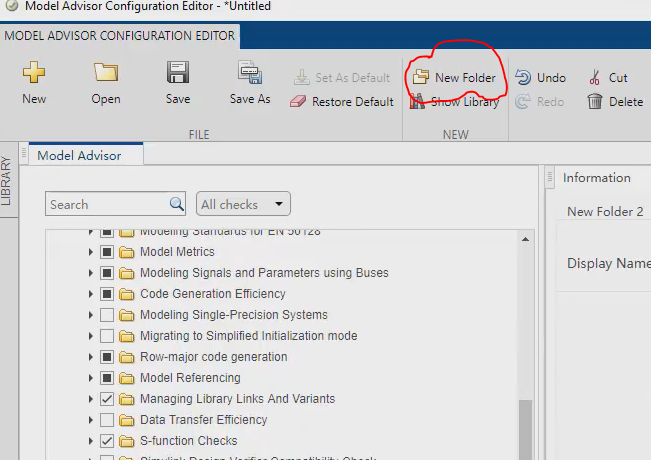Toggle the Model Metrics checkbox
Image resolution: width=651 pixels, height=460 pixels.
coord(107,252)
